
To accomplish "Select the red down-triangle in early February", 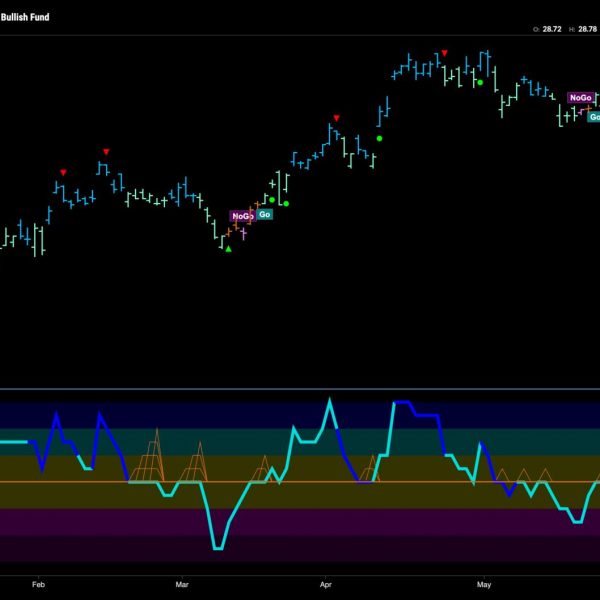I will (64, 173).
